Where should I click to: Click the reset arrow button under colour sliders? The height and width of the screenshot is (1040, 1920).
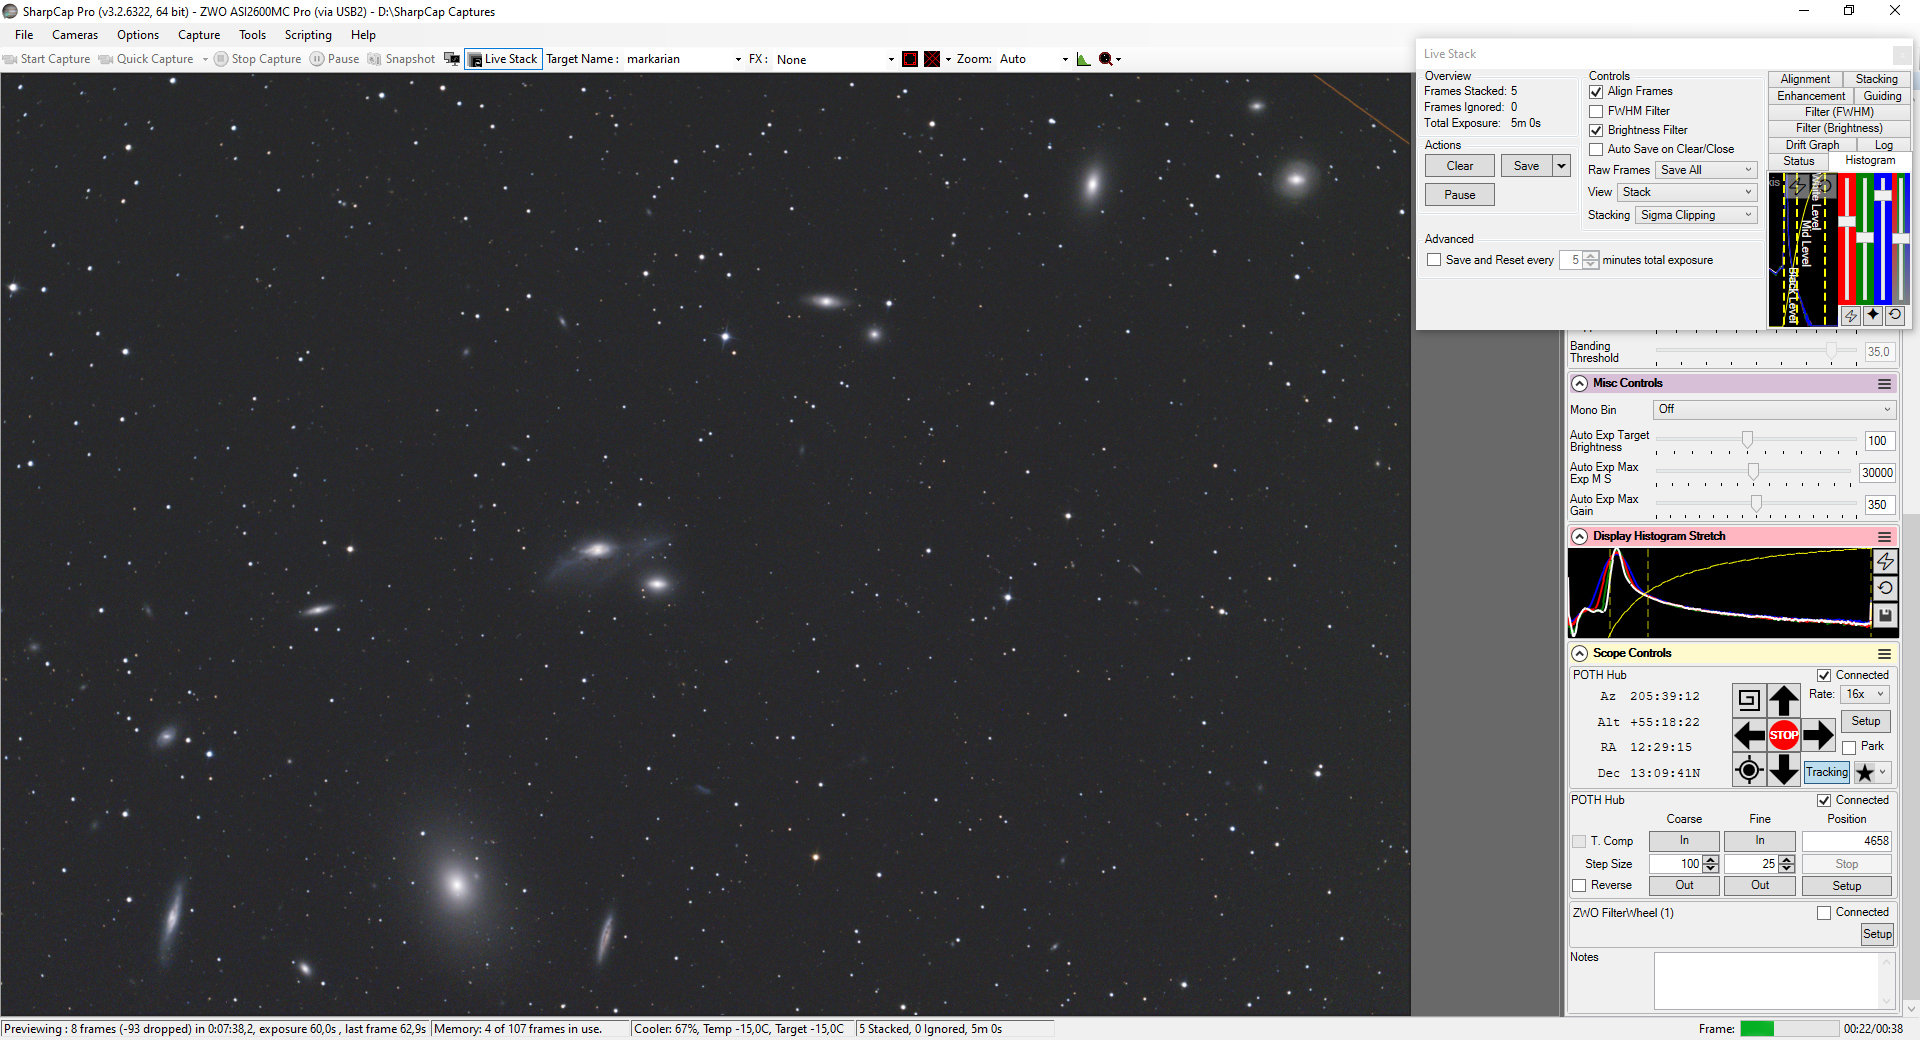tap(1895, 315)
